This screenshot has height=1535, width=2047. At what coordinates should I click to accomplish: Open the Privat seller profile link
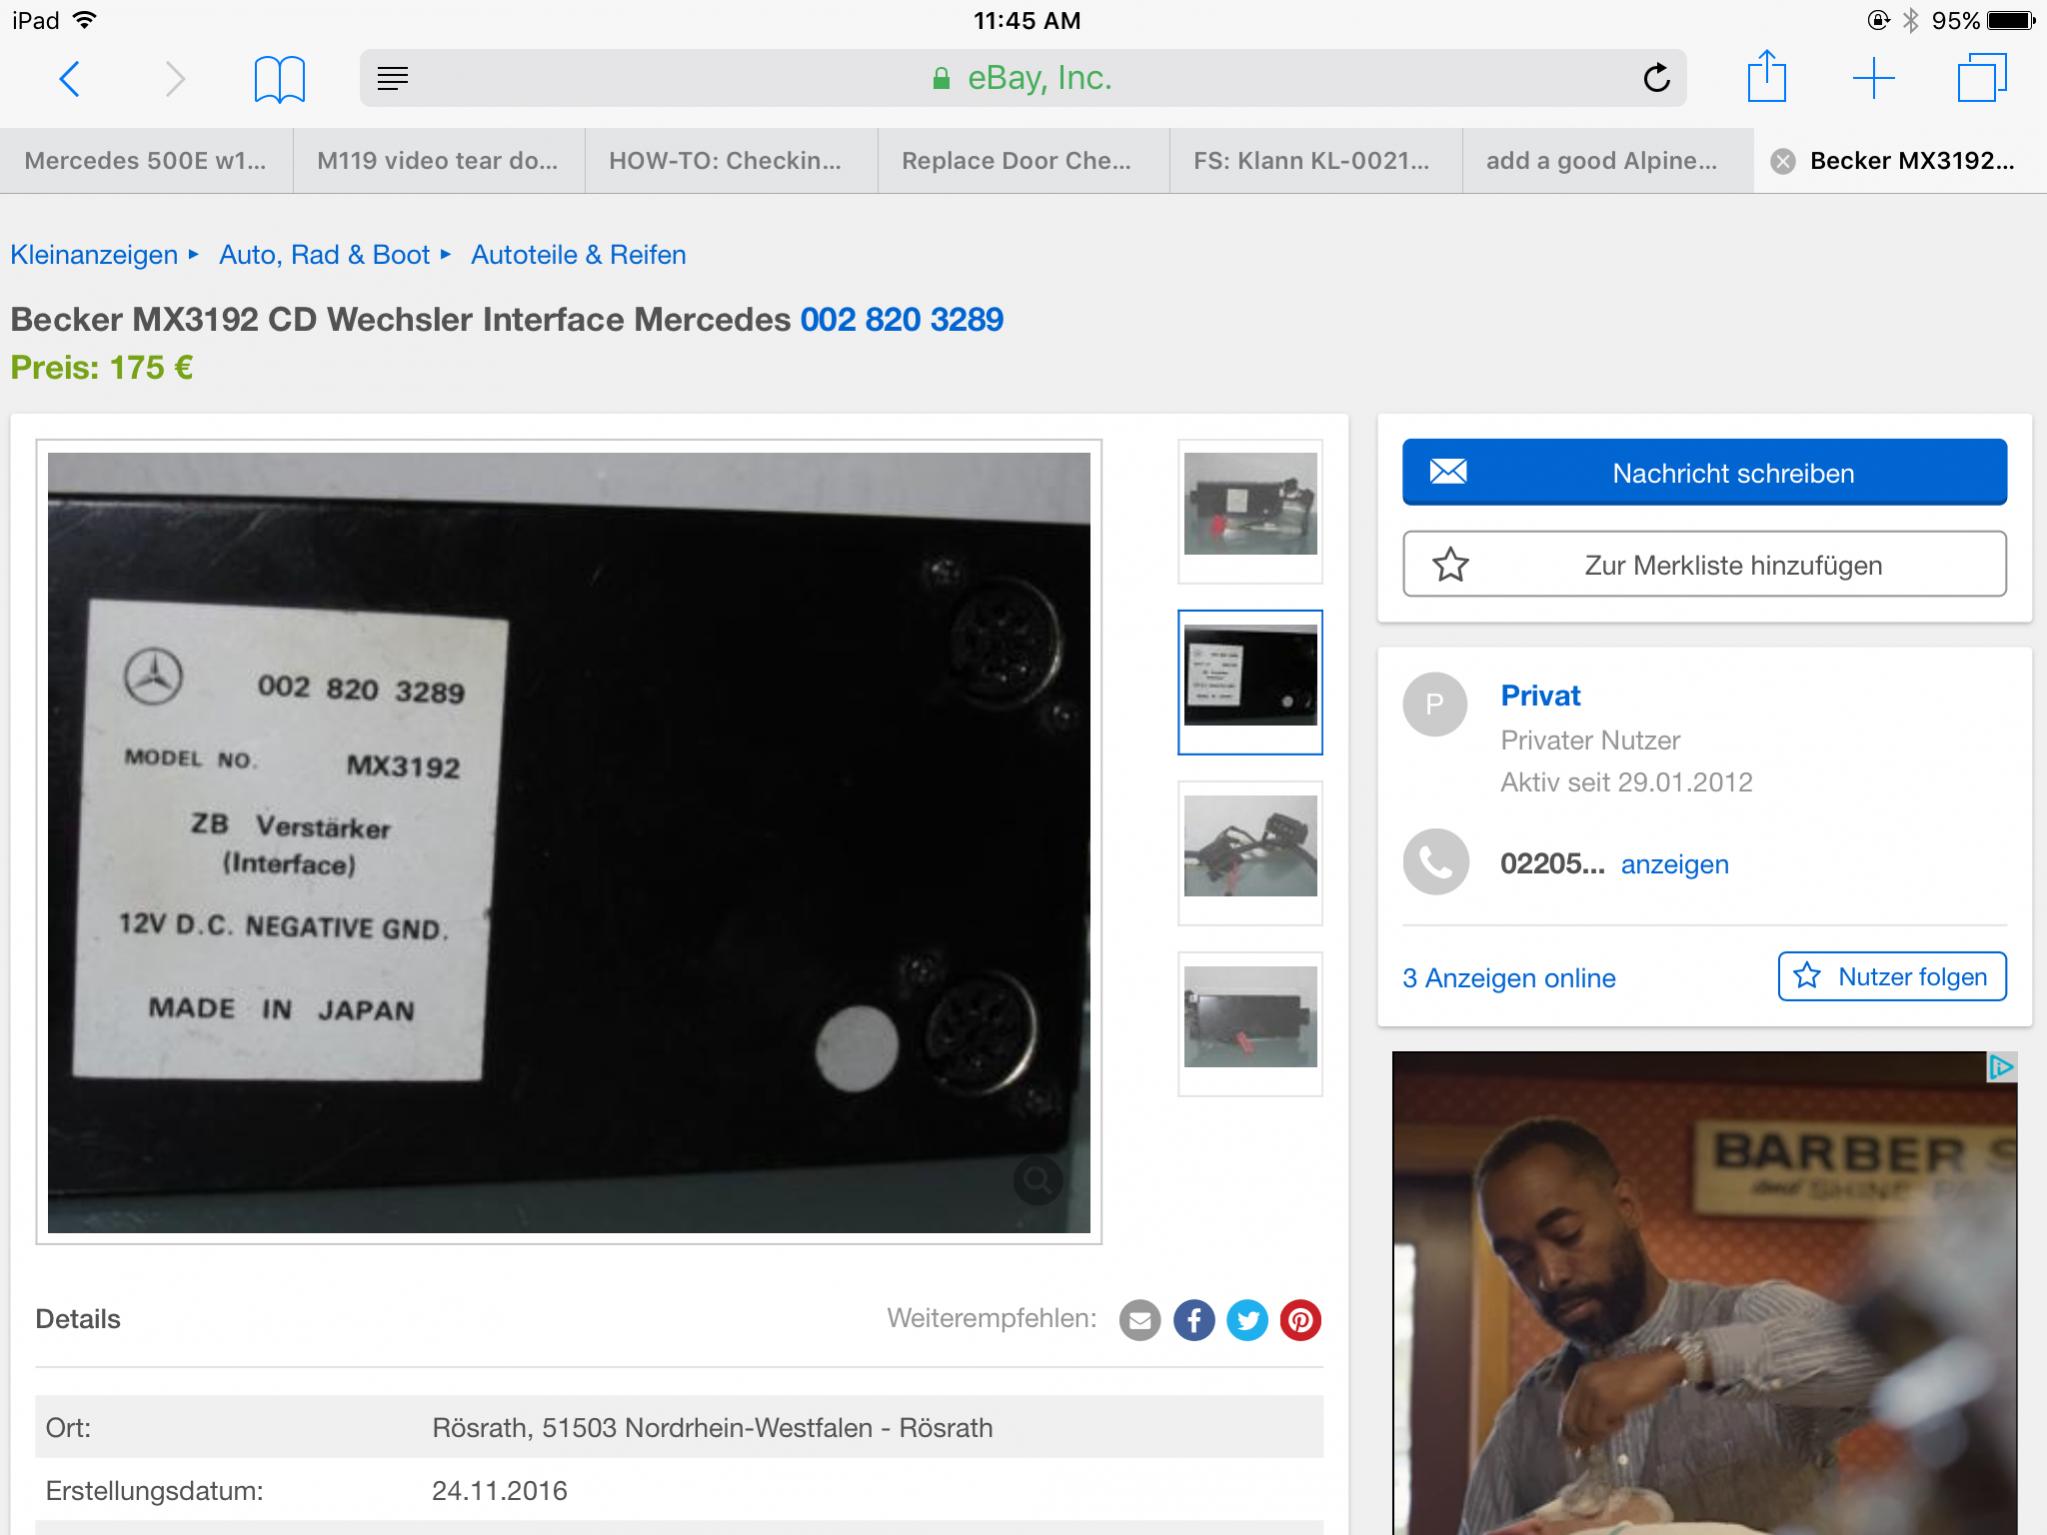(1540, 696)
